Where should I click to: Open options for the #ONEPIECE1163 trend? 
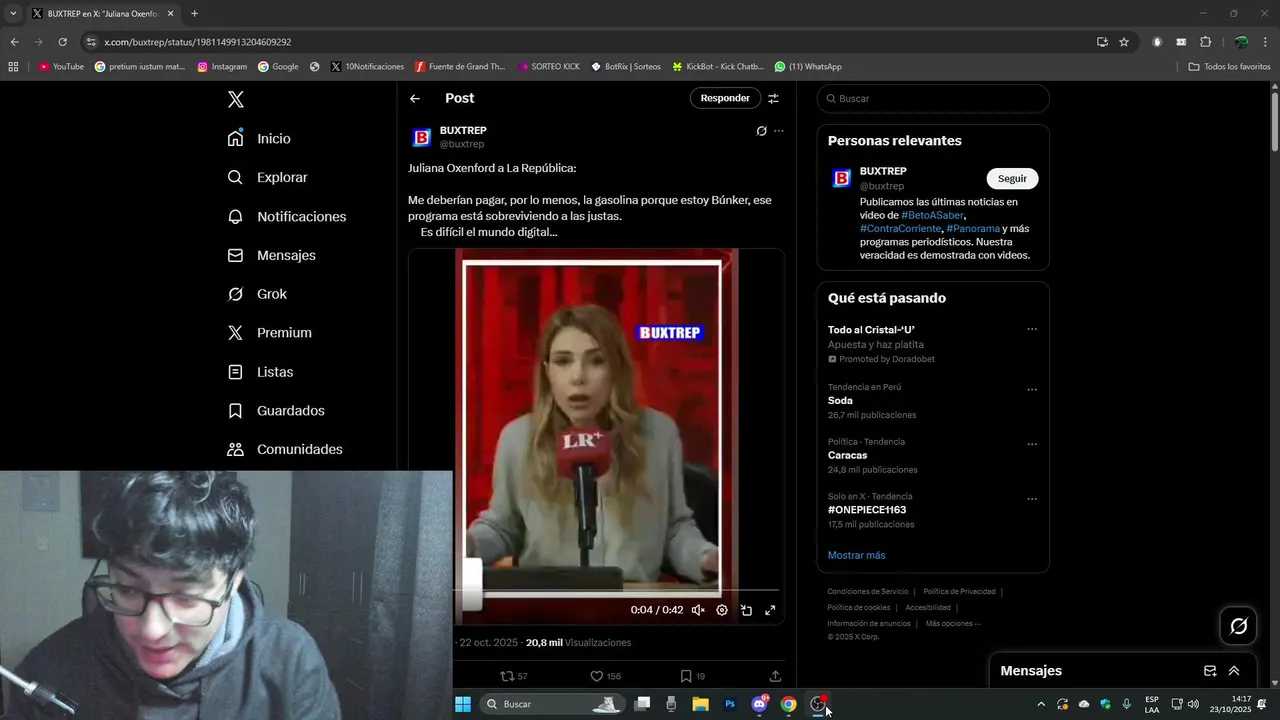(1032, 499)
